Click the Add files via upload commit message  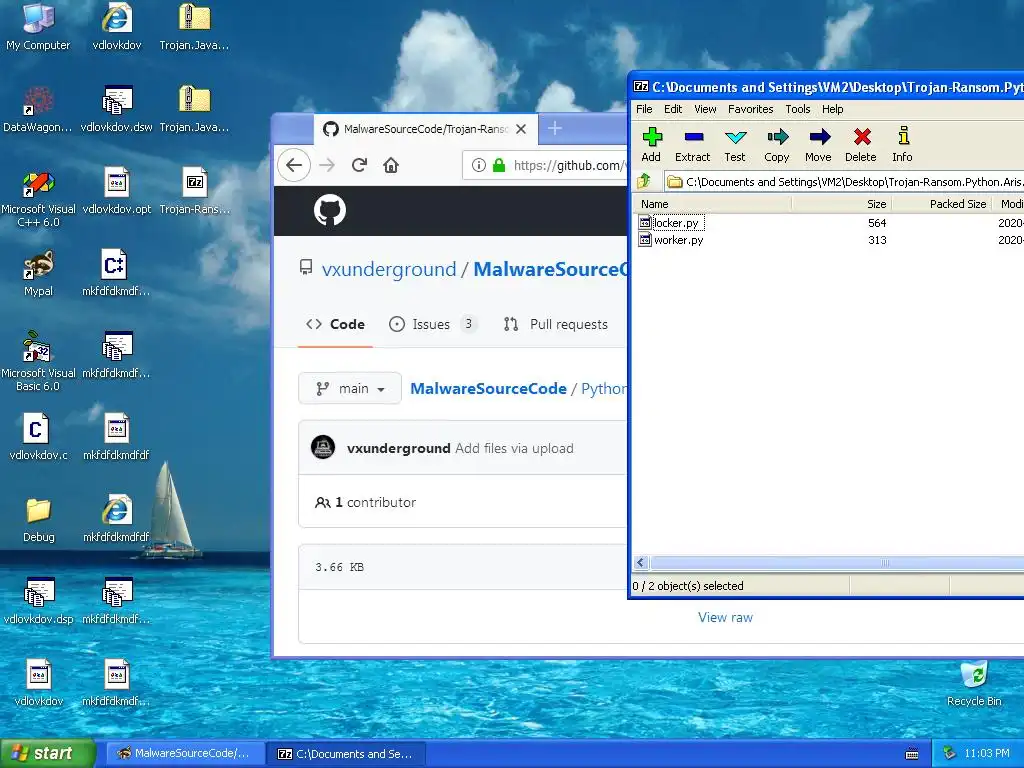coord(515,449)
